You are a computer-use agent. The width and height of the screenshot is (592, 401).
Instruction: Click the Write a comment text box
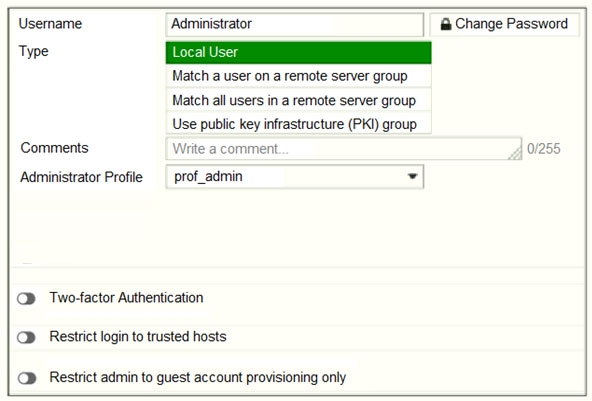pos(344,149)
